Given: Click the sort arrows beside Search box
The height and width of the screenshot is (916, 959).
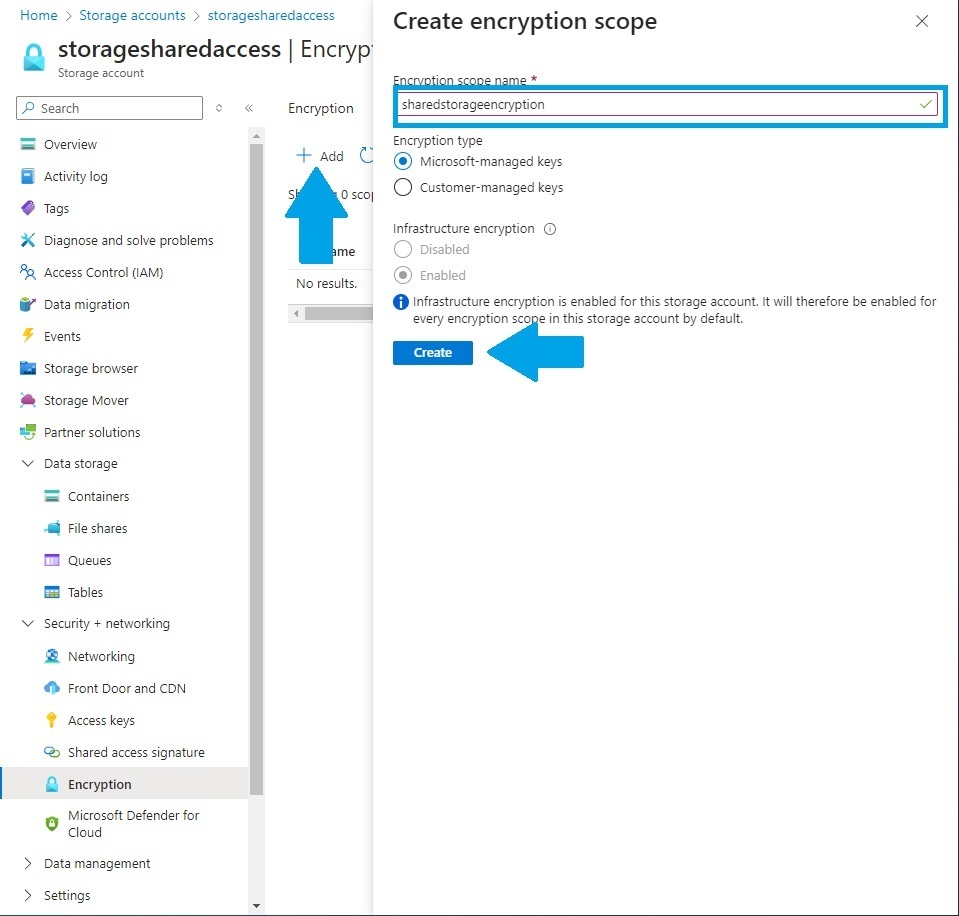Looking at the screenshot, I should (219, 108).
